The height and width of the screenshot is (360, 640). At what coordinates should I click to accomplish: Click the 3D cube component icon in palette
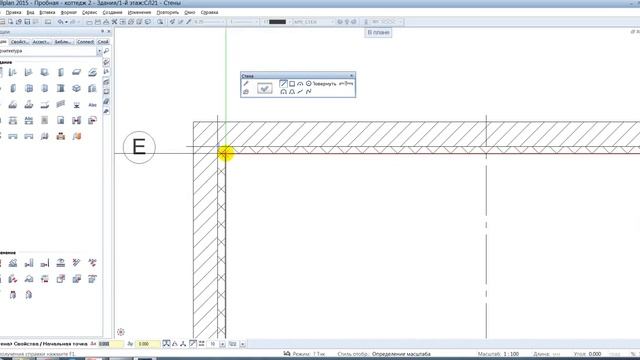click(77, 88)
